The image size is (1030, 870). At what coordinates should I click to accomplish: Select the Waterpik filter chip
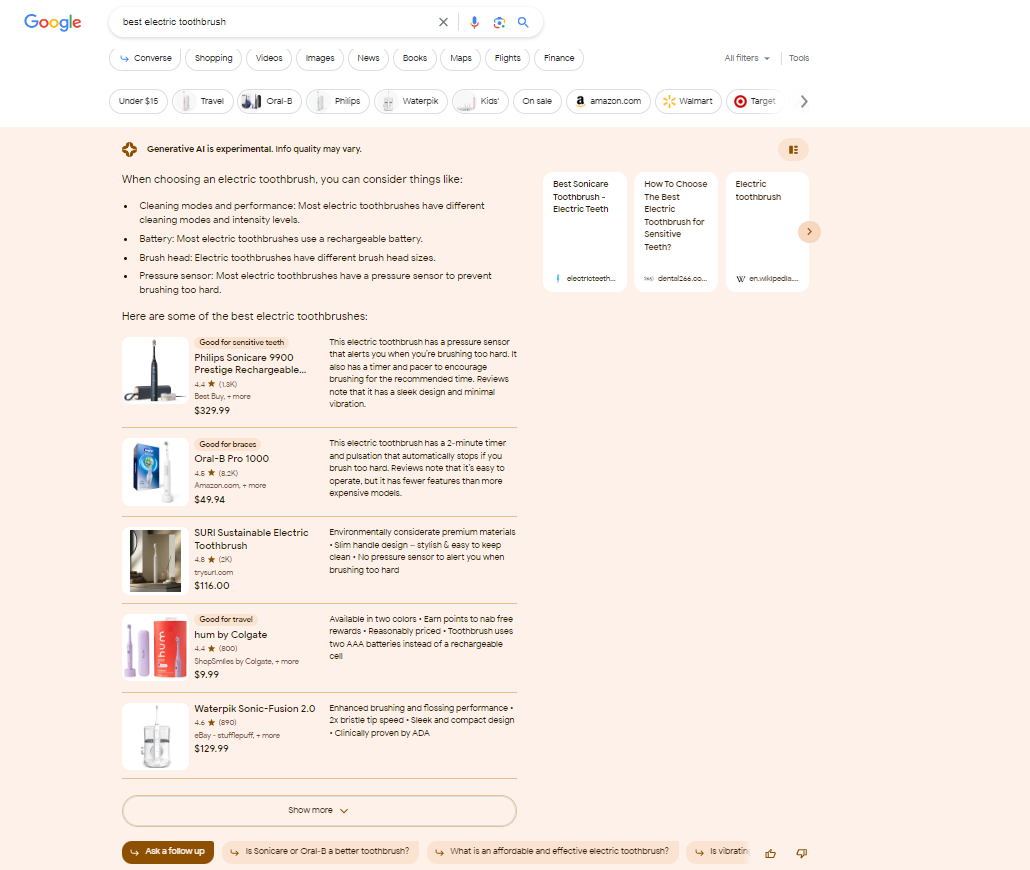tap(411, 101)
